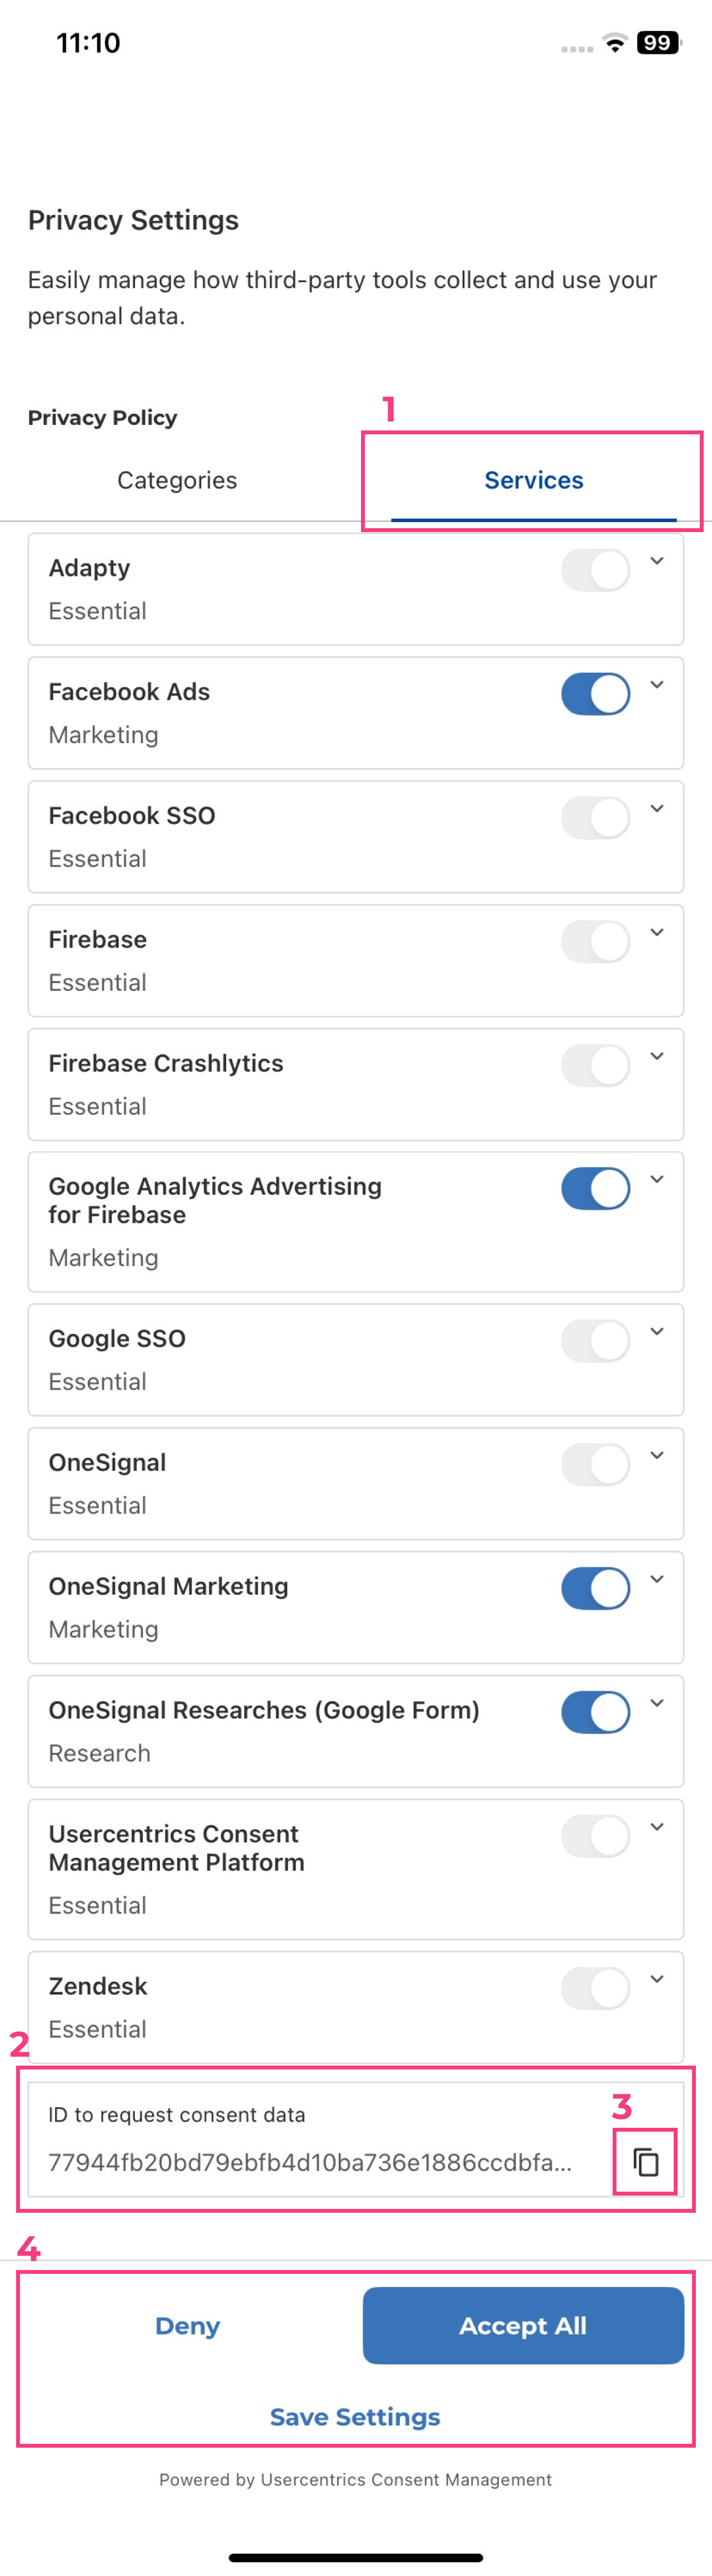The height and width of the screenshot is (2576, 712).
Task: Show Zendesk service details
Action: [x=657, y=1979]
